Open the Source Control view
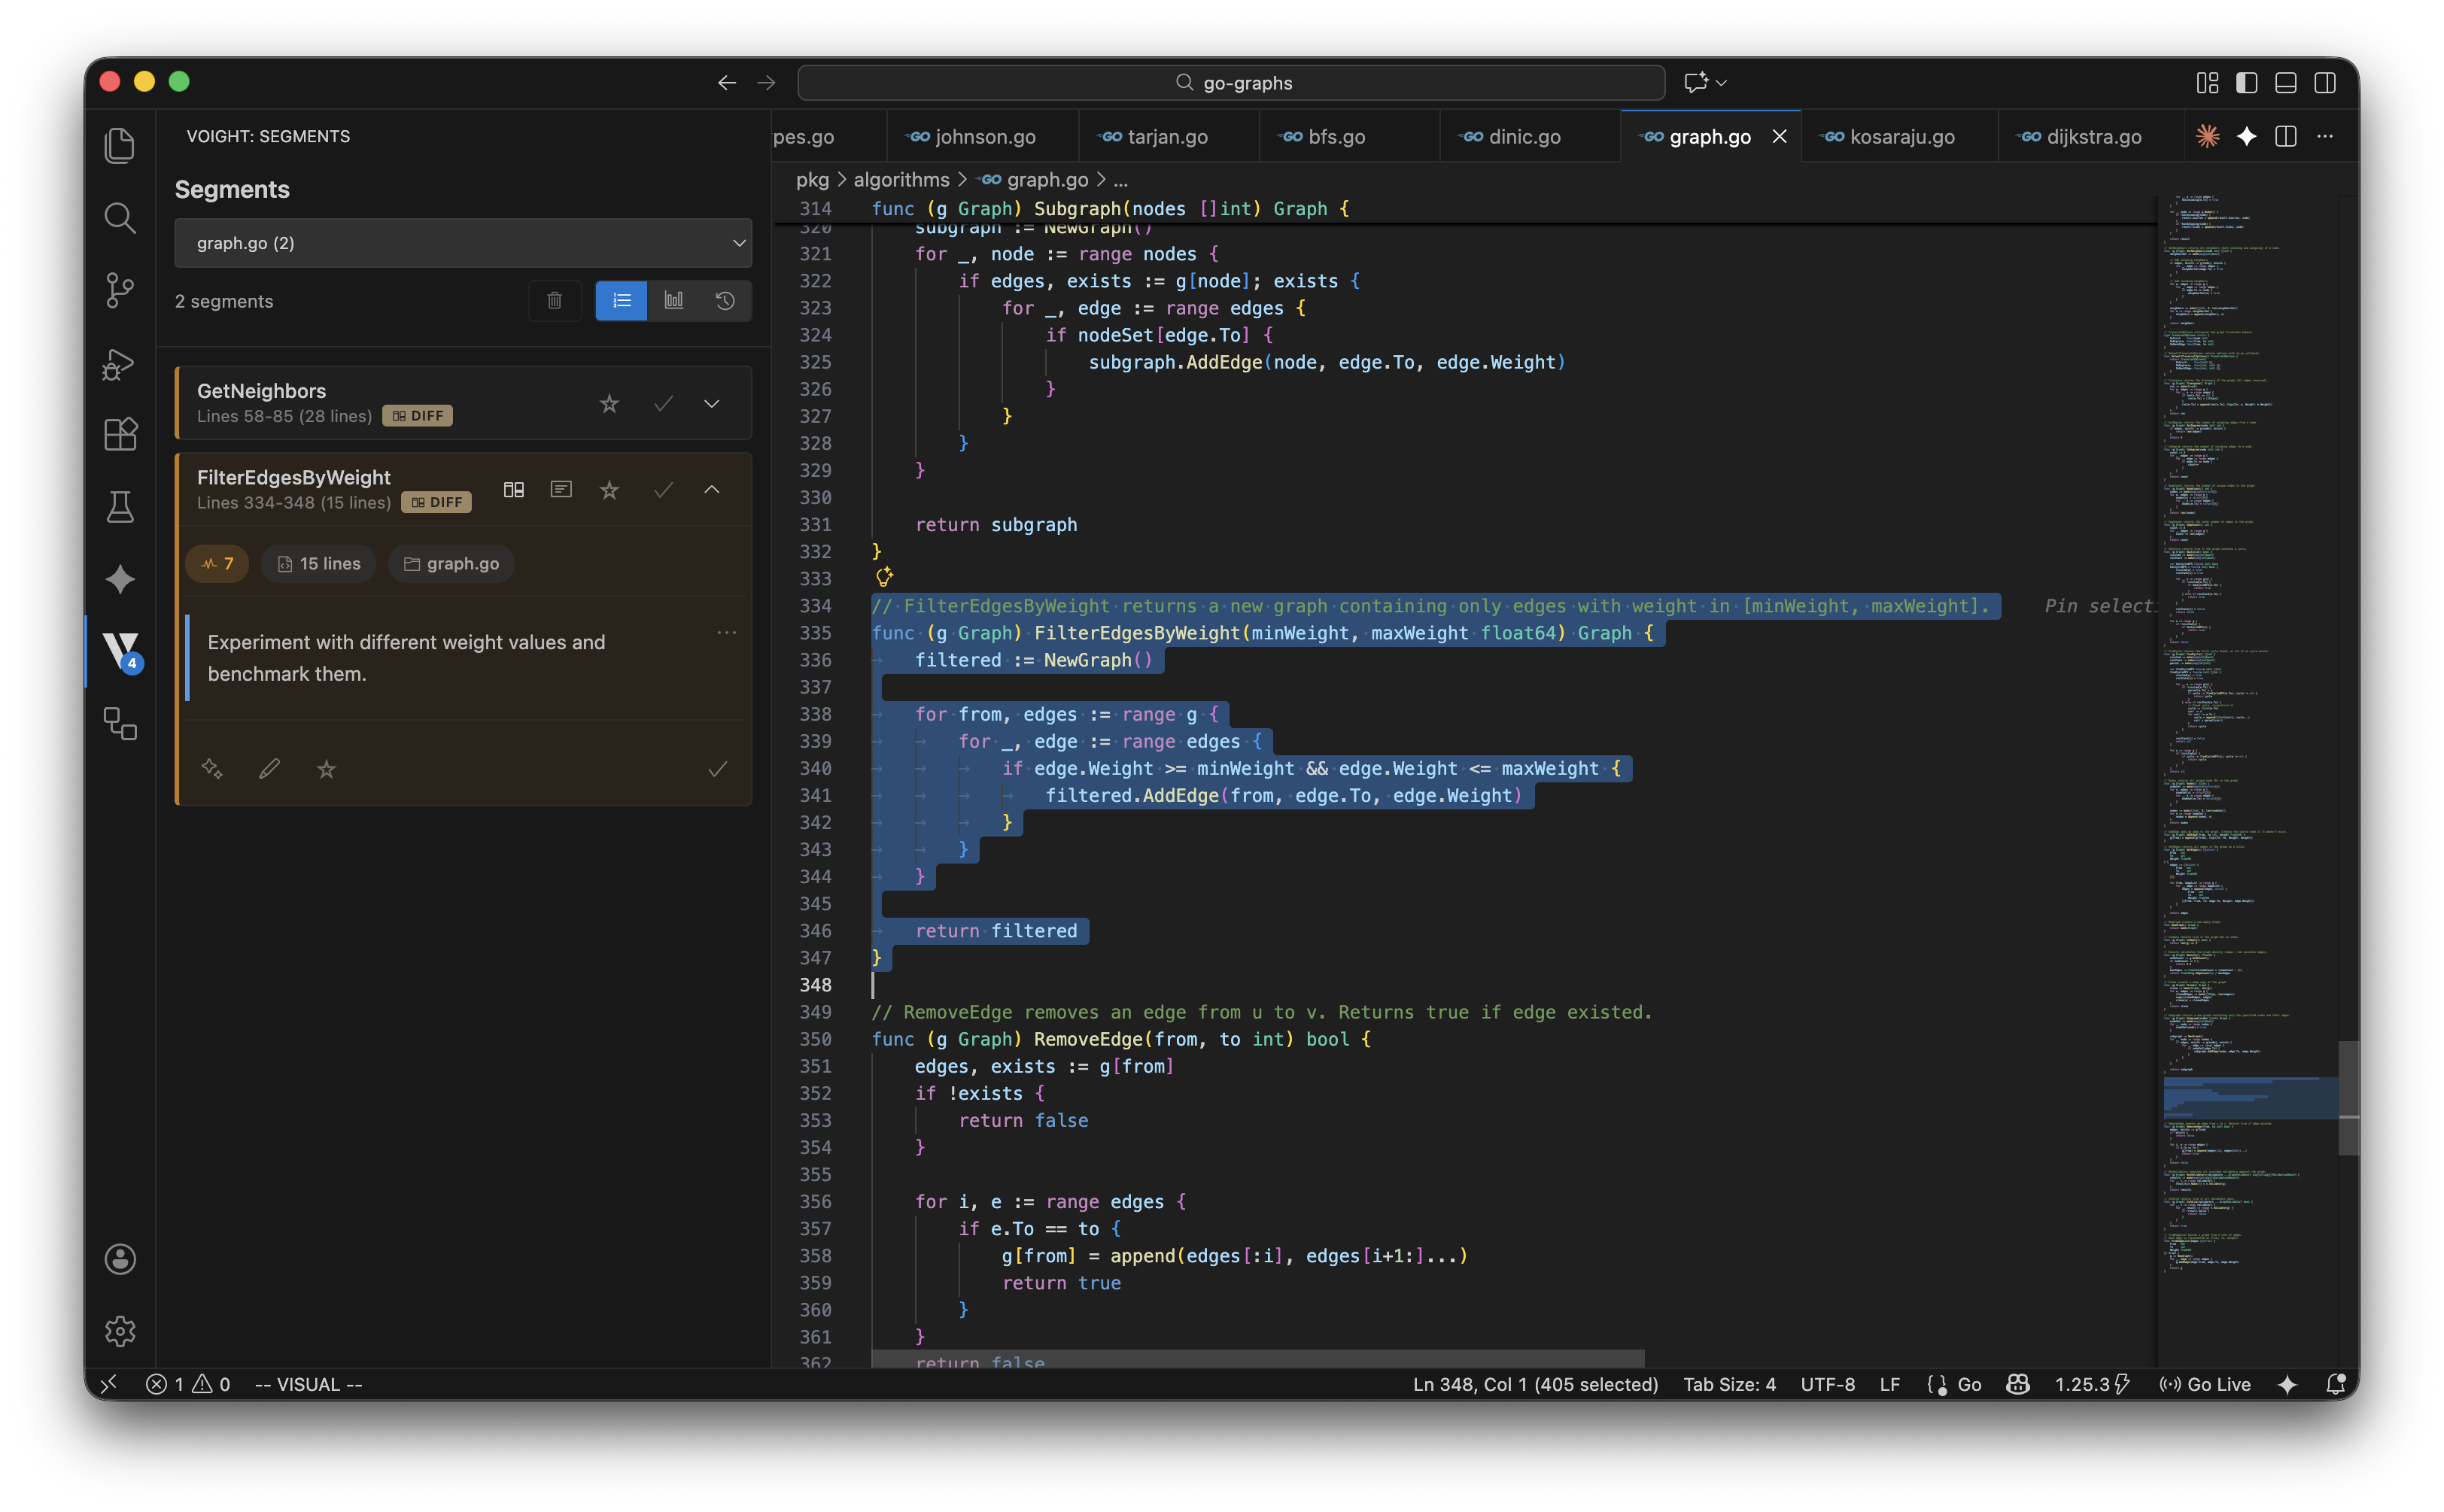The image size is (2444, 1512). pyautogui.click(x=120, y=290)
